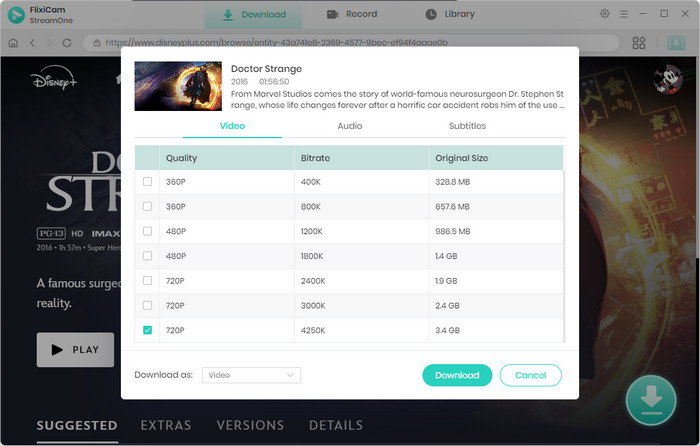Switch to the Record tab
This screenshot has width=700, height=446.
tap(352, 14)
